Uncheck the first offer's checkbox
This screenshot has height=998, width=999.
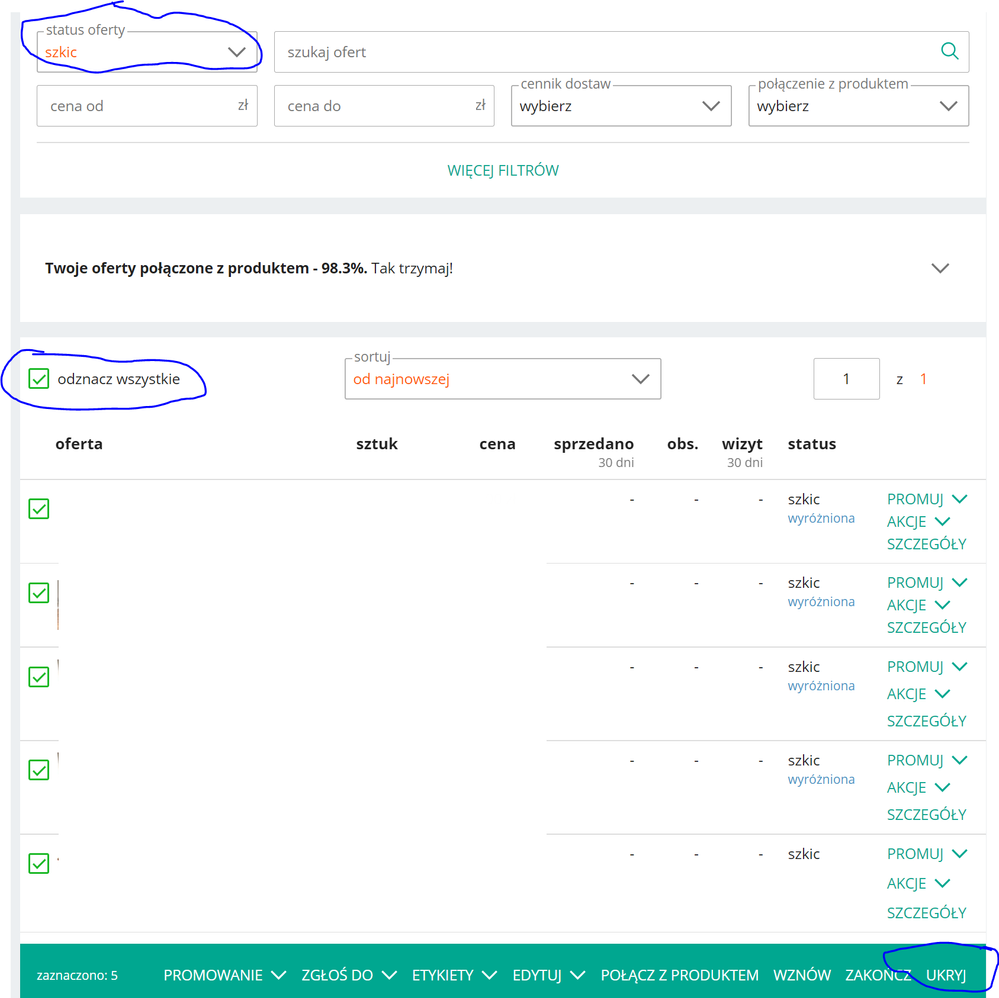click(x=39, y=509)
